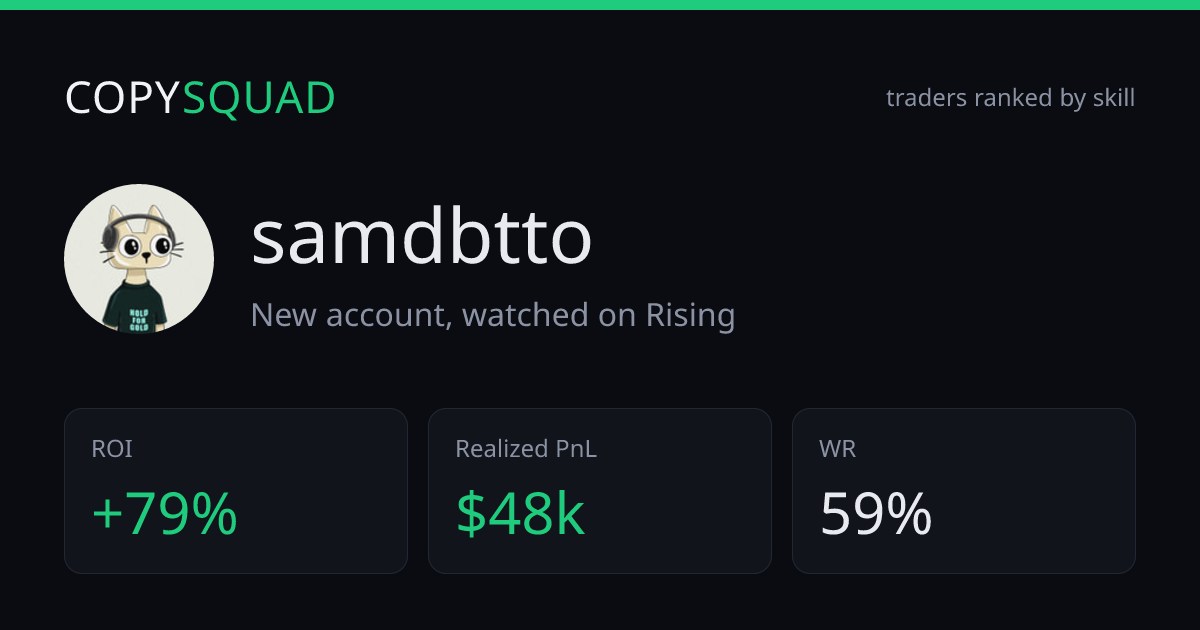Click the $48k realized profit value
The image size is (1200, 630).
pyautogui.click(x=520, y=514)
